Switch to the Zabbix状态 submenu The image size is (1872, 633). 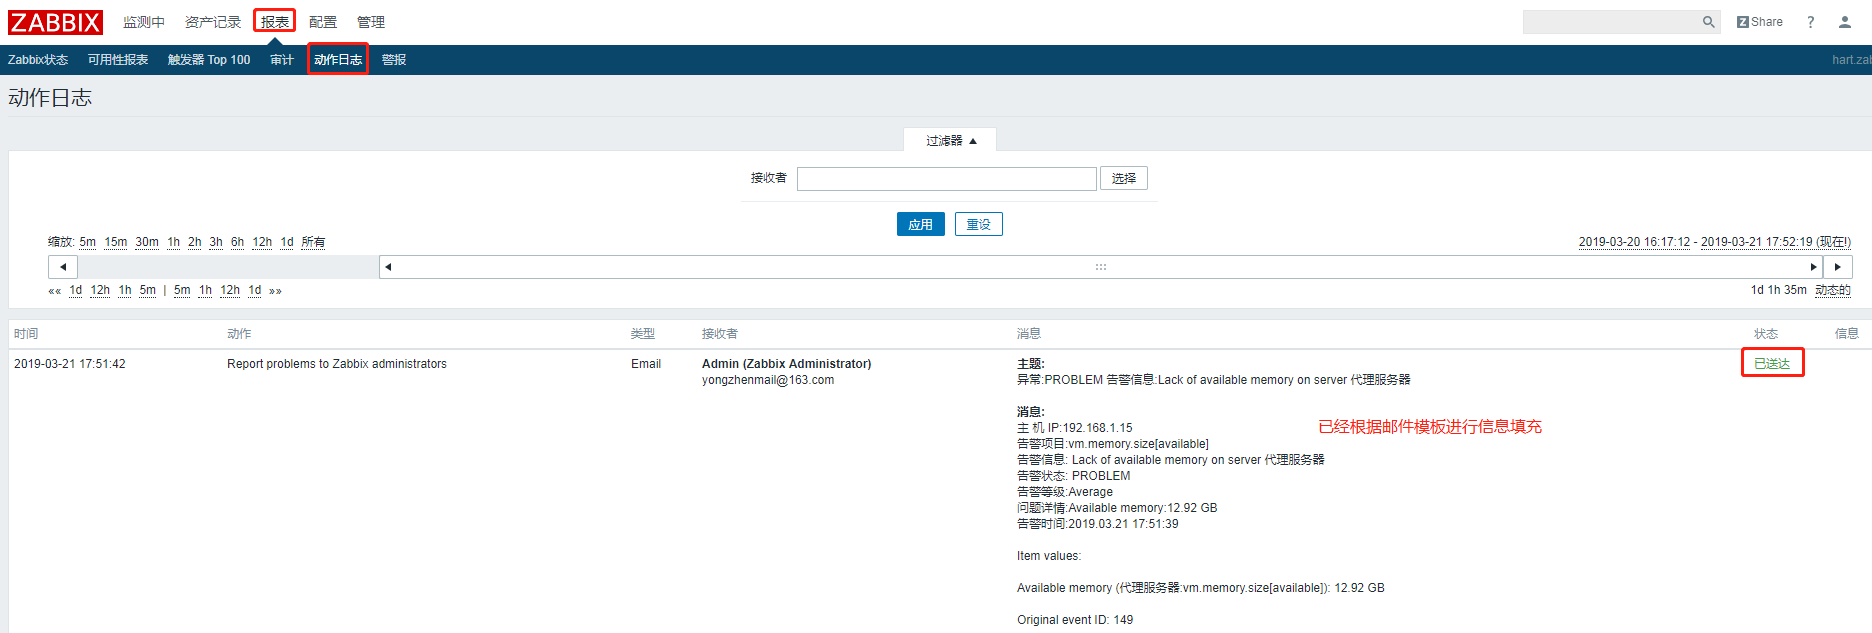[38, 60]
